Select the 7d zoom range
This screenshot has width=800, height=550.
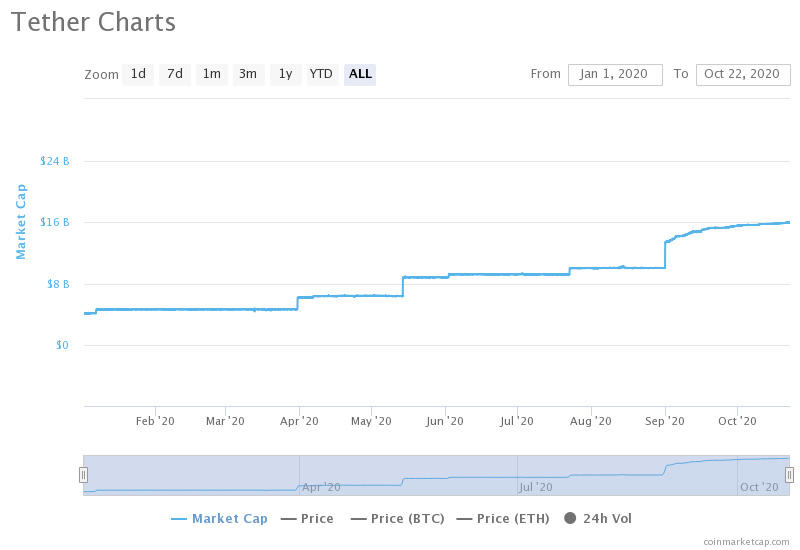tap(175, 74)
